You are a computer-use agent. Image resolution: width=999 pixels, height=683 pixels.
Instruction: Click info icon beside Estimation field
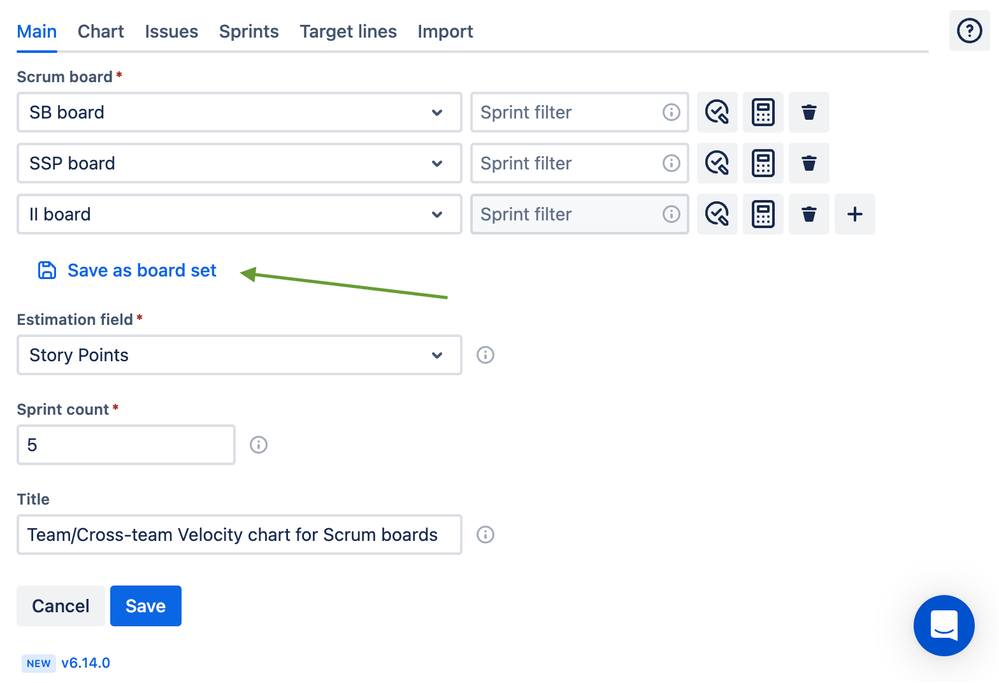485,355
